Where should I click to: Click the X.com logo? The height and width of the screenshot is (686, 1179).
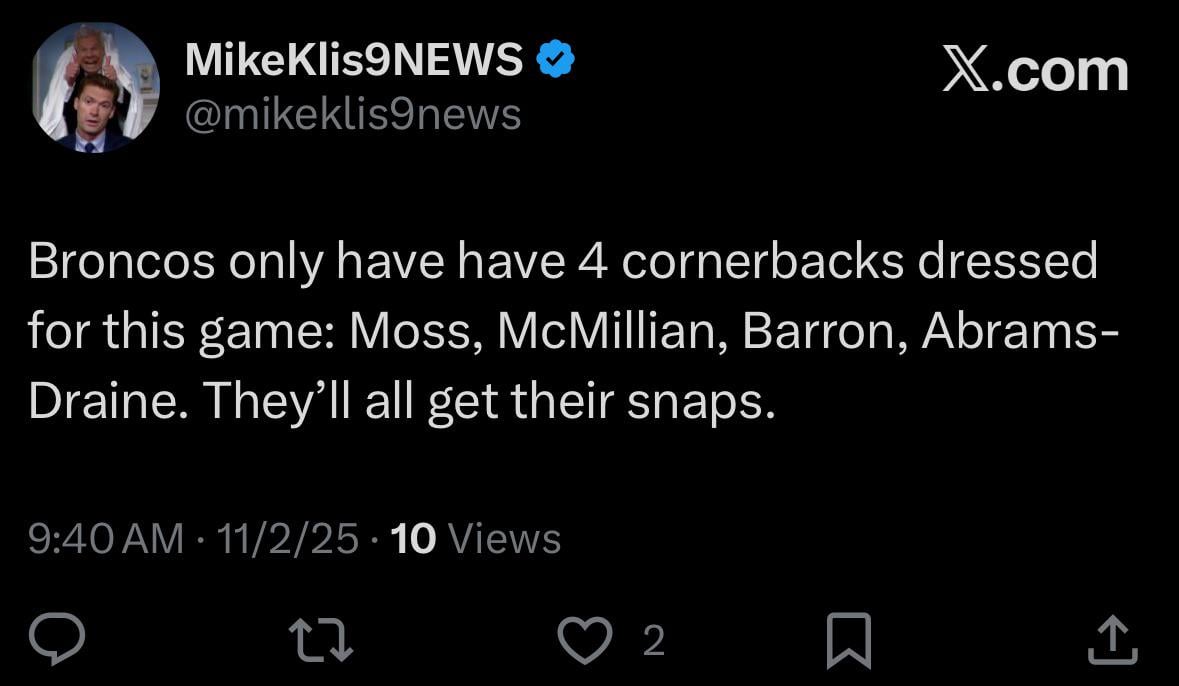1037,68
